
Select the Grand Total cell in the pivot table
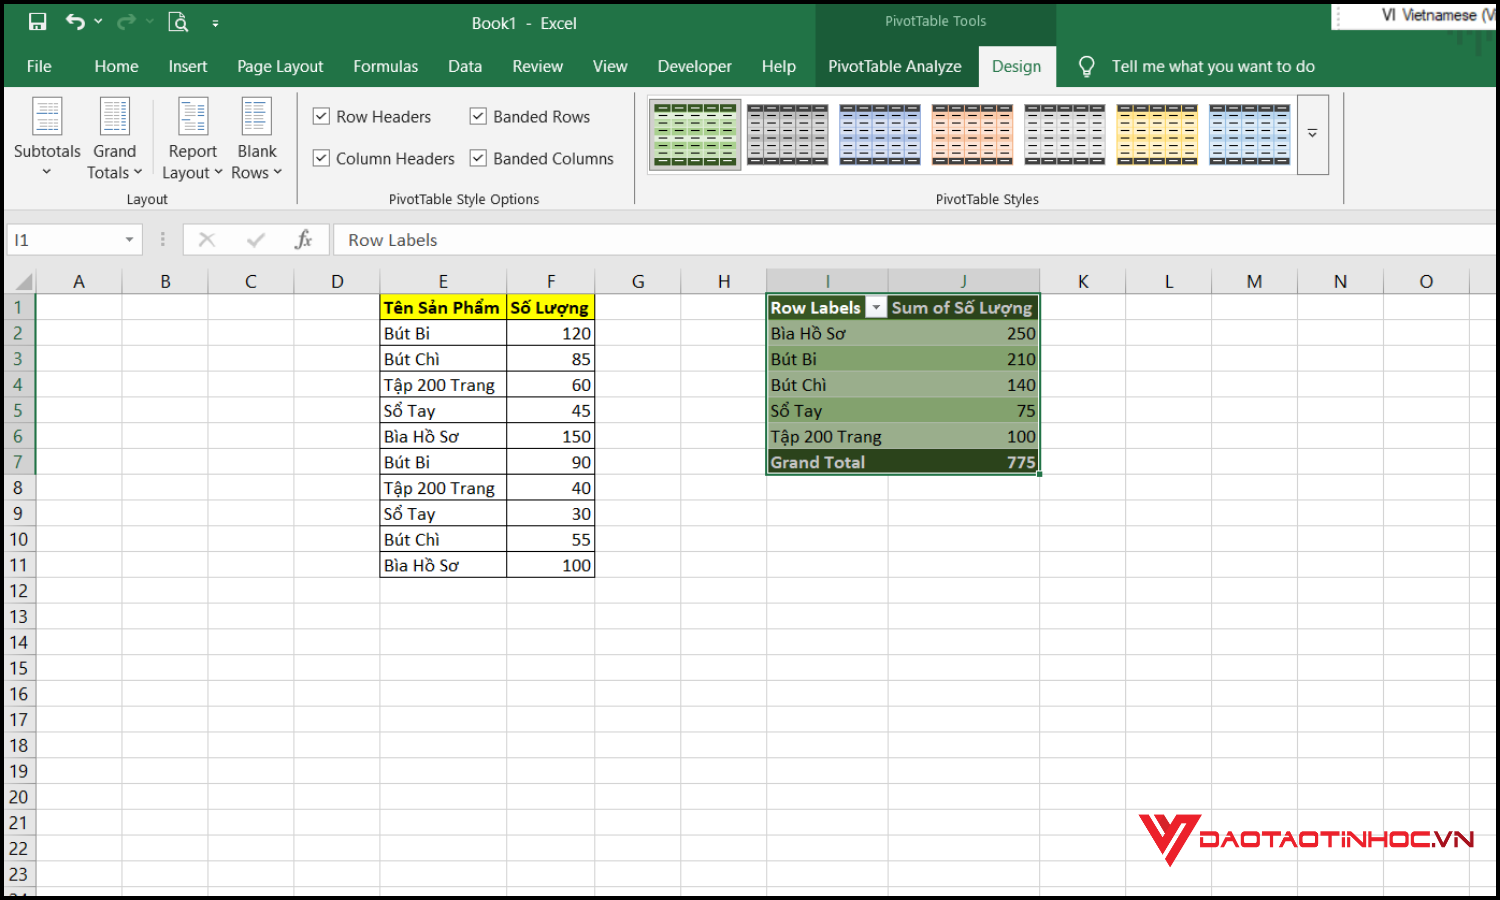pyautogui.click(x=817, y=462)
